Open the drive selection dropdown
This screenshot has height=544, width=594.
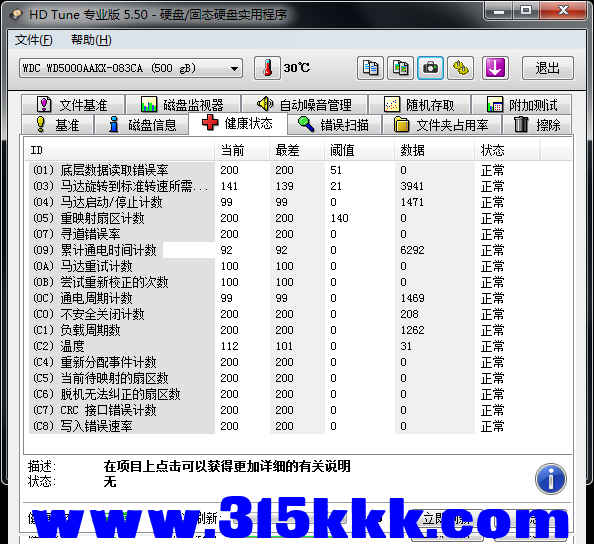131,69
